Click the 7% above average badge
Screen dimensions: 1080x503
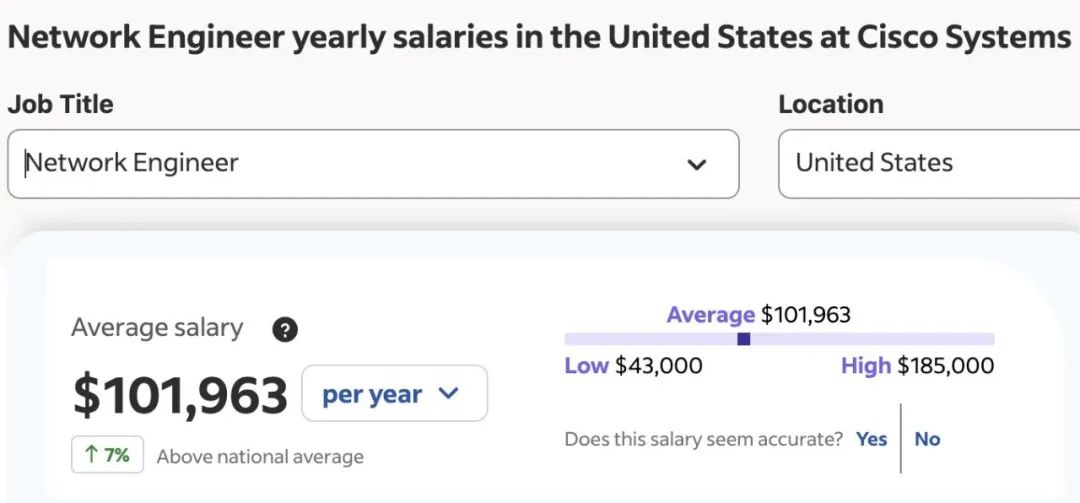pos(107,455)
